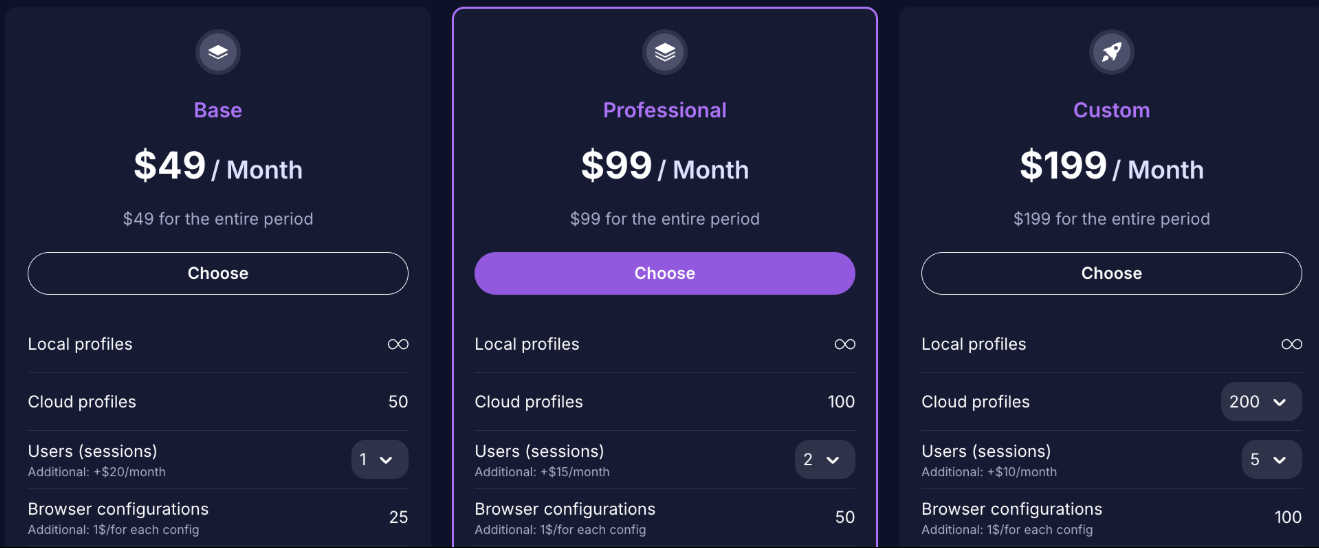Click the $49 / Month price
Image resolution: width=1319 pixels, height=548 pixels.
click(218, 167)
